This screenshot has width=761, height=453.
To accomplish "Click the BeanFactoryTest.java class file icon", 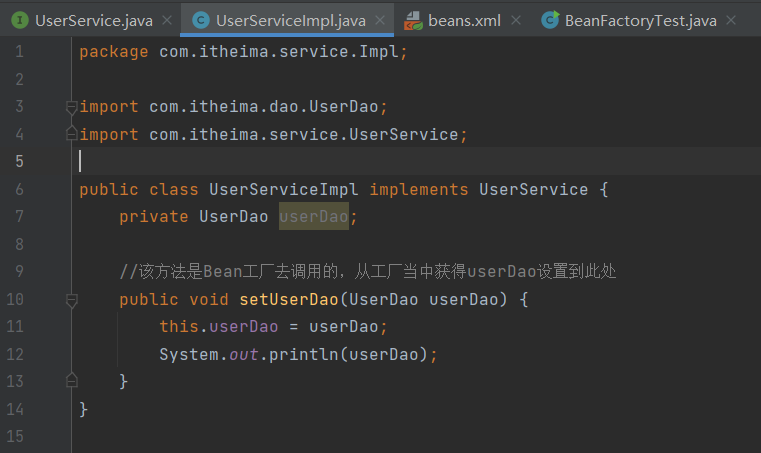I will click(x=549, y=20).
